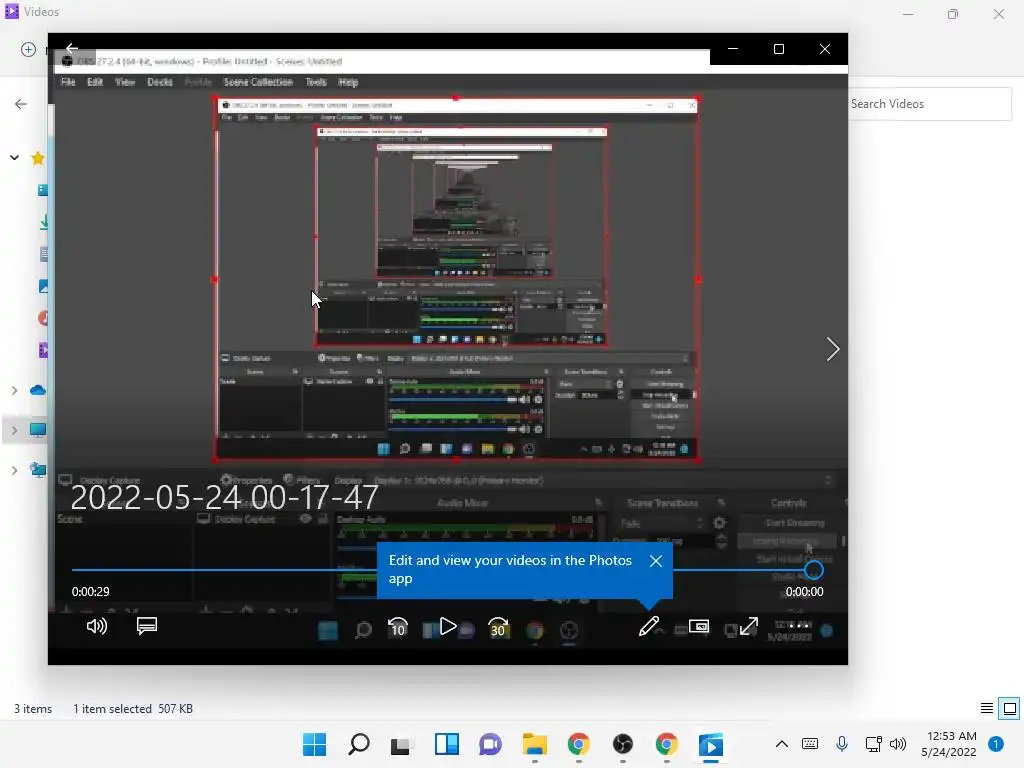The width and height of the screenshot is (1024, 768).
Task: Open the pencil edit options
Action: 648,626
